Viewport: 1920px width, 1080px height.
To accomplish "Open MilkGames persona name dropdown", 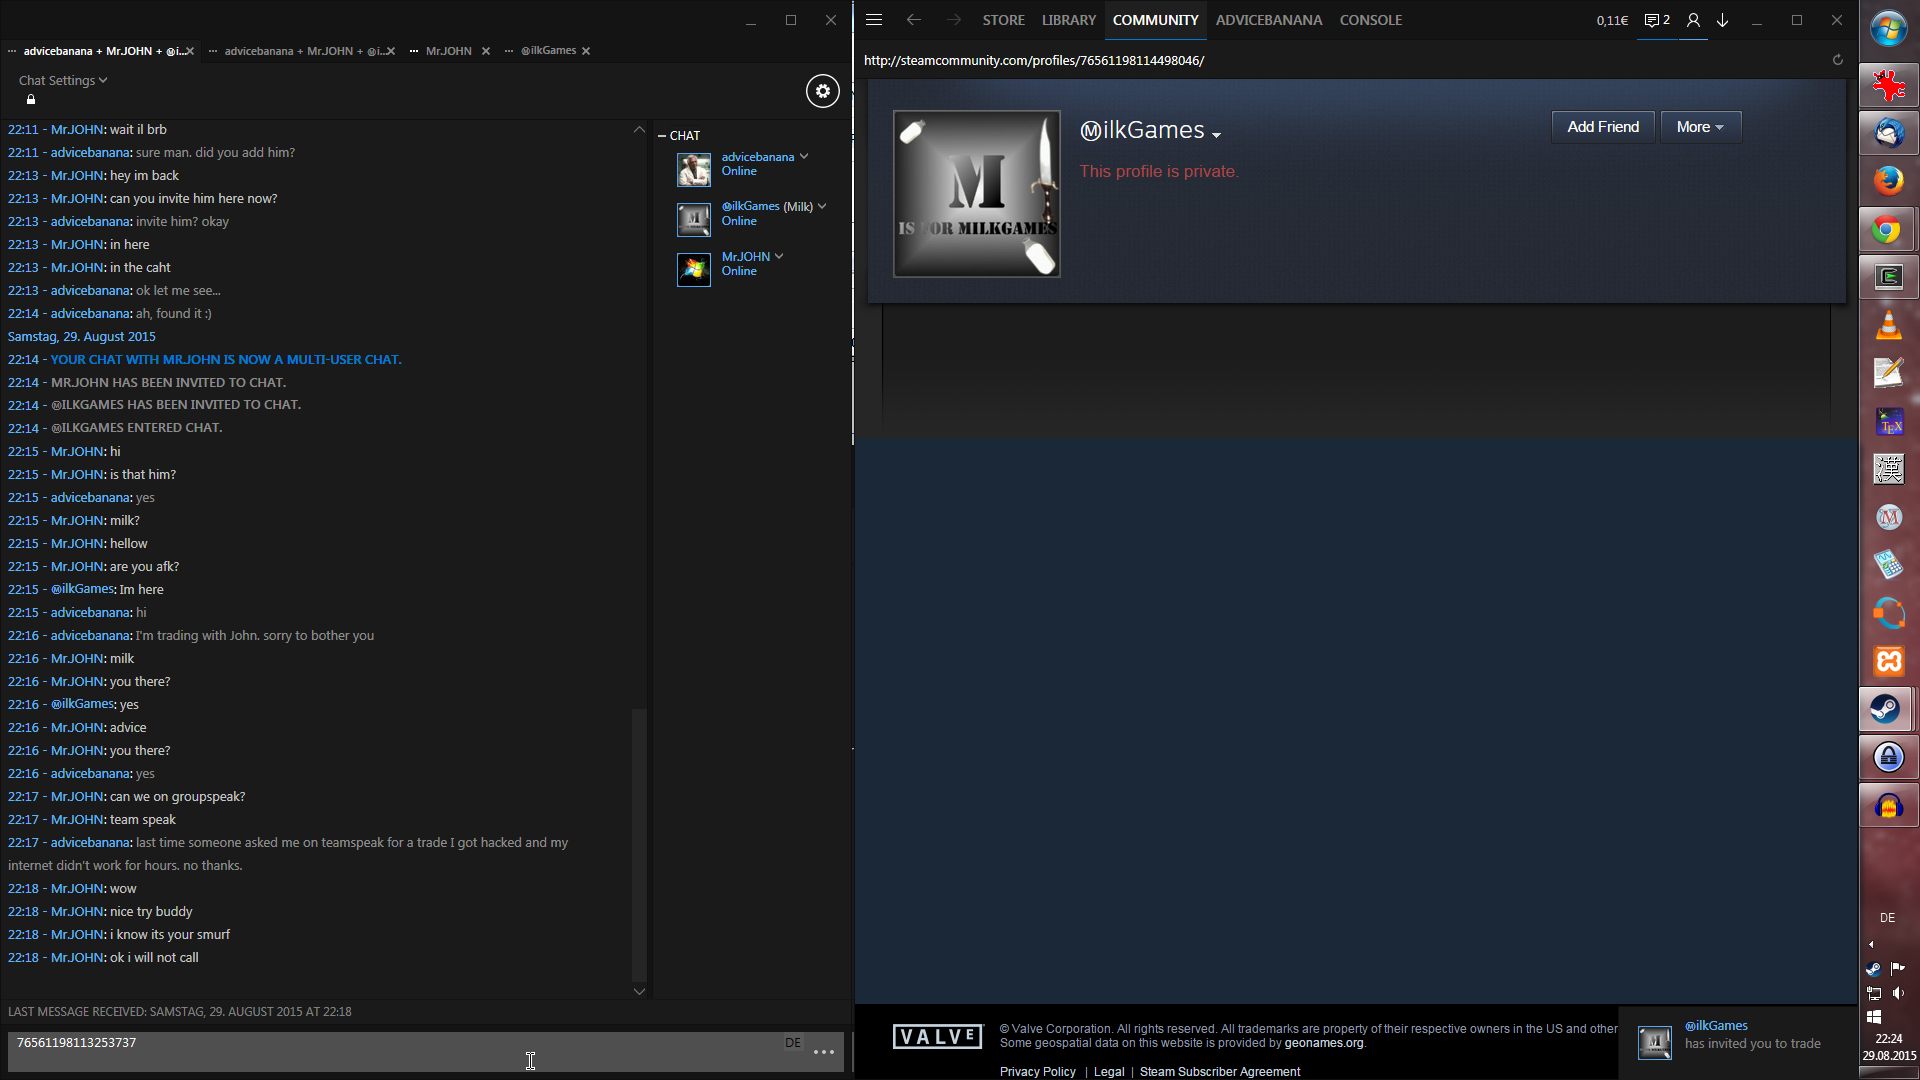I will [1216, 135].
